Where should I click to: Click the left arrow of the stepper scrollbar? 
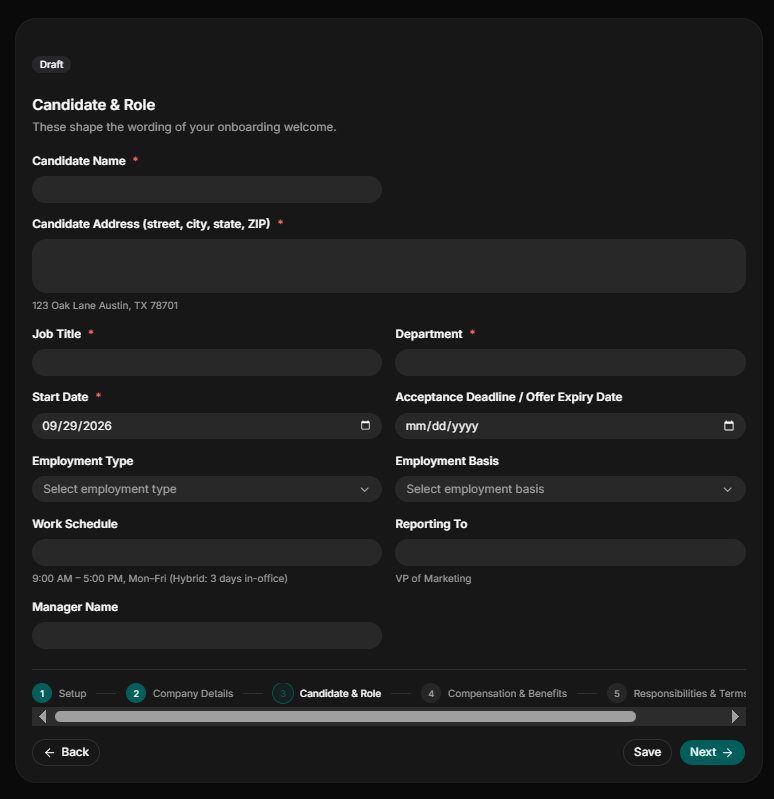43,716
